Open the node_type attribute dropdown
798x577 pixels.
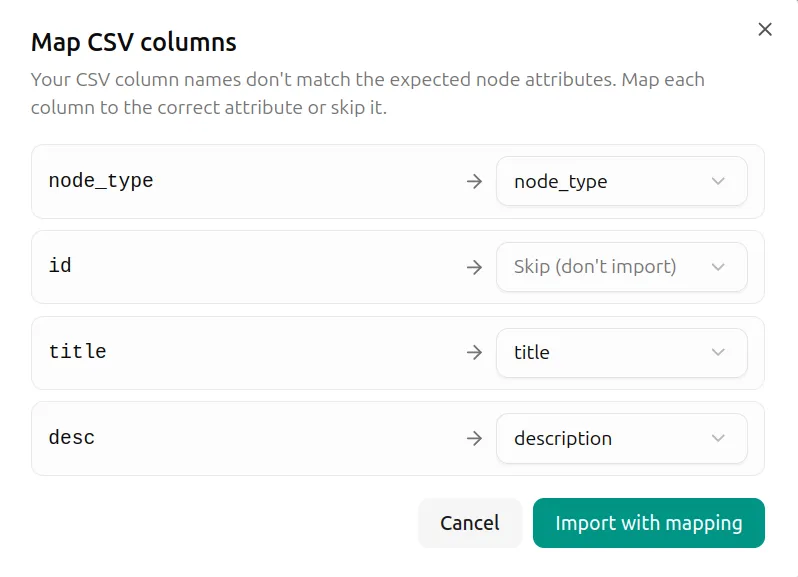point(621,181)
